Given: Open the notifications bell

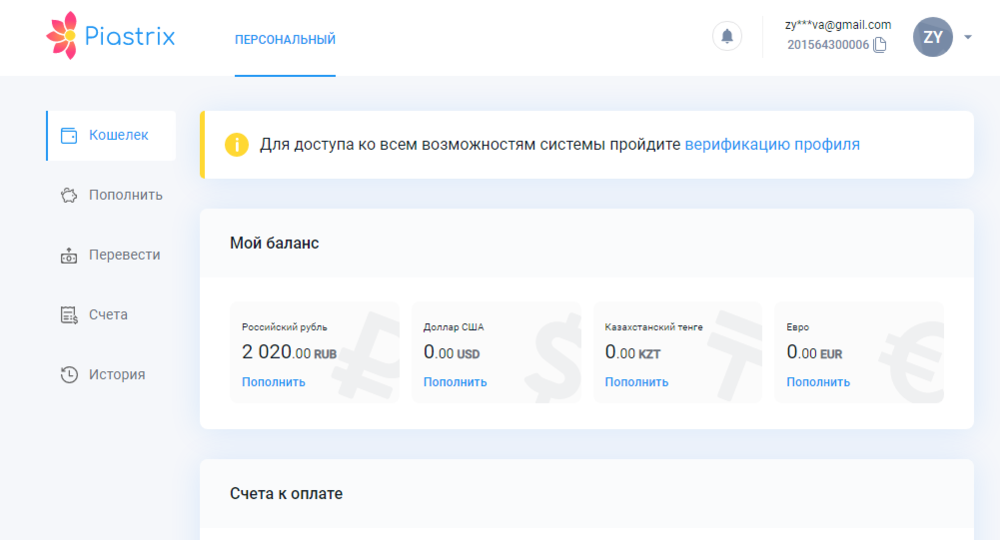Looking at the screenshot, I should click(x=727, y=36).
